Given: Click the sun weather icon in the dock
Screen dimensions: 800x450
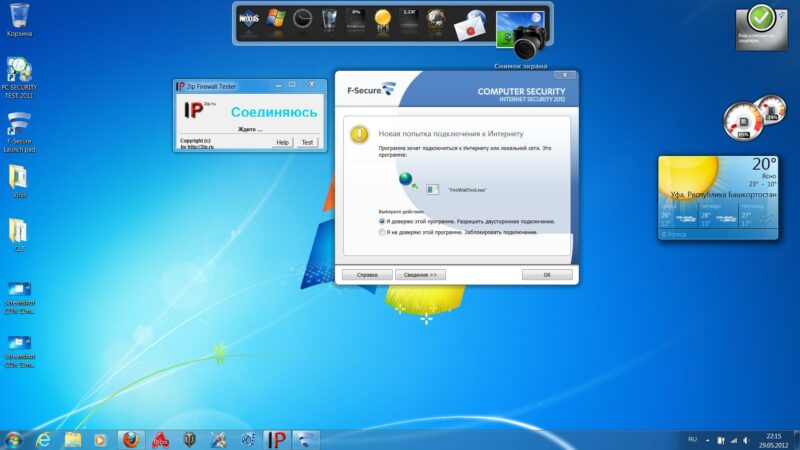Looking at the screenshot, I should click(382, 20).
